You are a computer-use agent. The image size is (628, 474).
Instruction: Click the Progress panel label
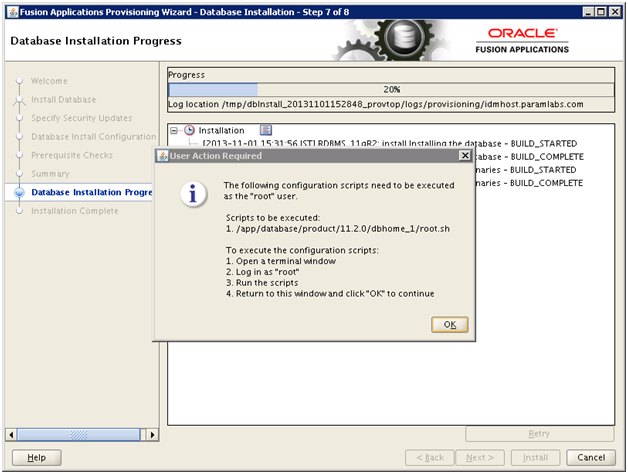point(186,75)
